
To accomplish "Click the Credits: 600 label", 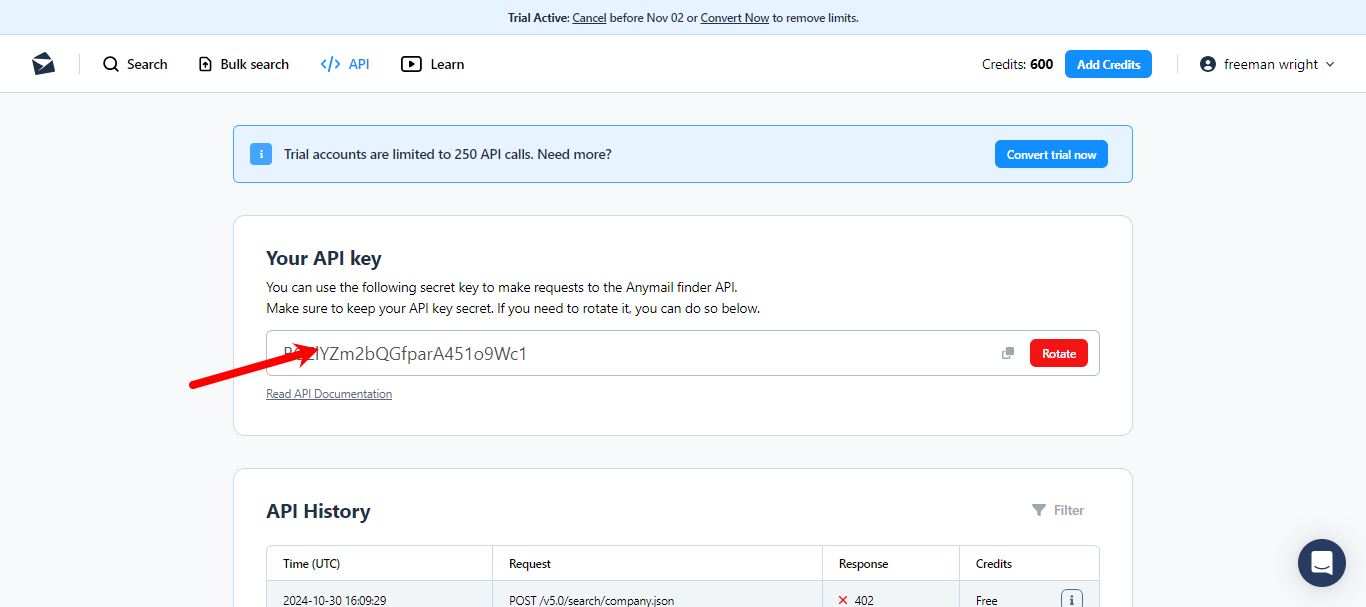I will [x=1017, y=64].
